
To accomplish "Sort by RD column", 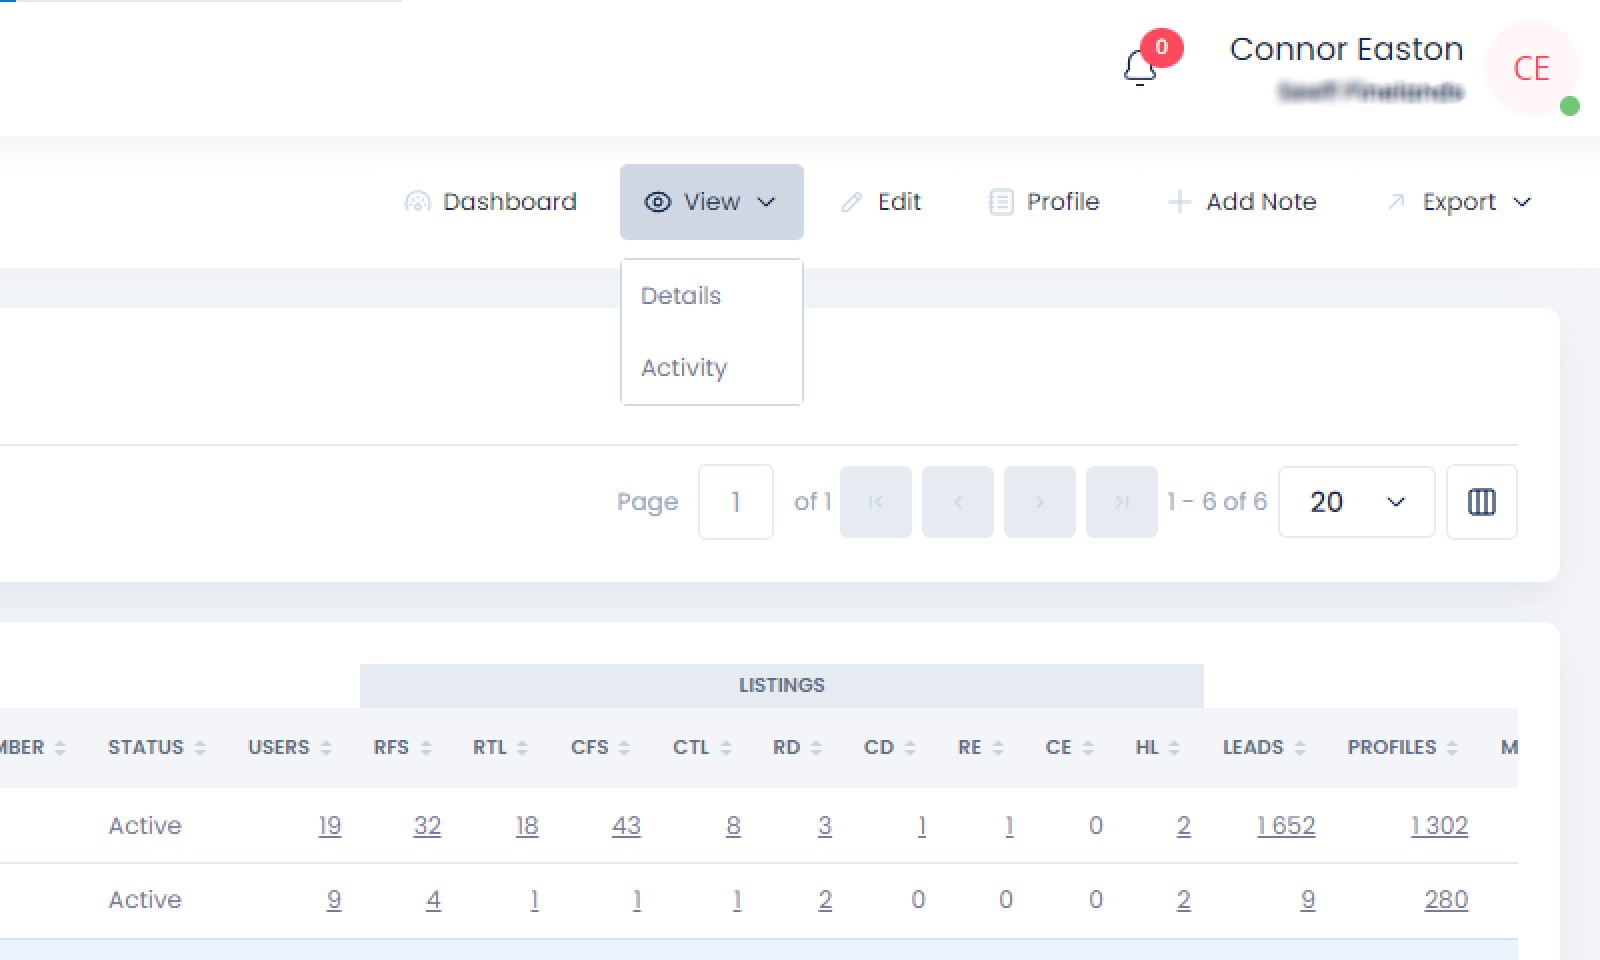I will [797, 748].
